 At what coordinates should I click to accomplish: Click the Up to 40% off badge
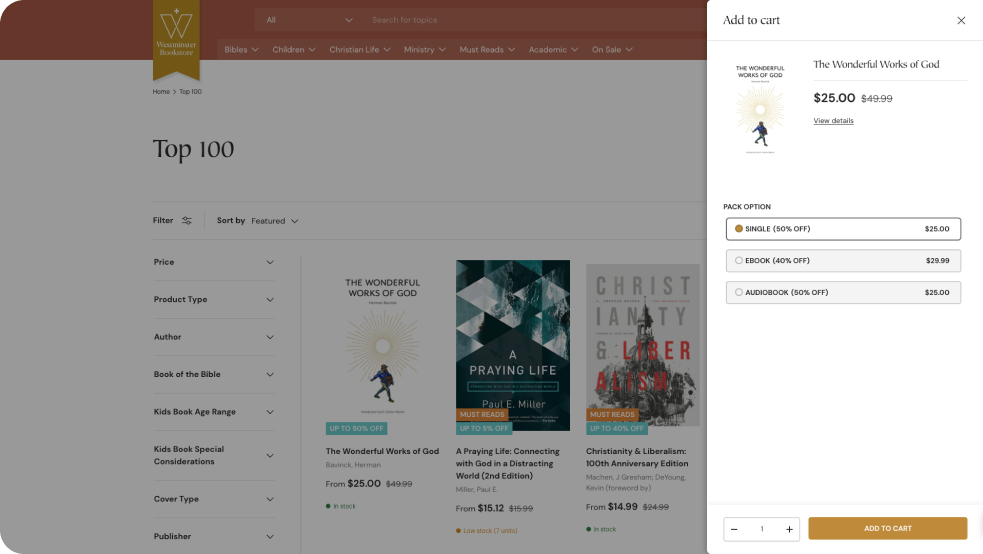click(617, 429)
